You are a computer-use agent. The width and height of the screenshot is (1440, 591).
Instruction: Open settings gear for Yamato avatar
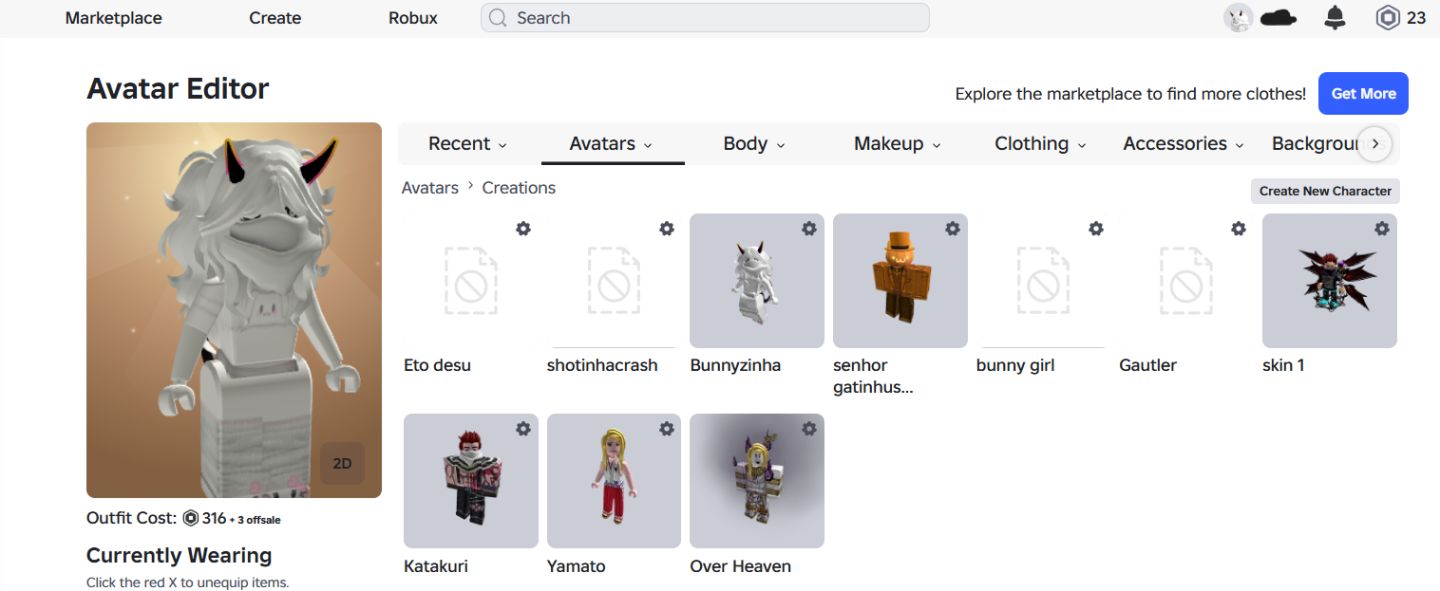666,429
